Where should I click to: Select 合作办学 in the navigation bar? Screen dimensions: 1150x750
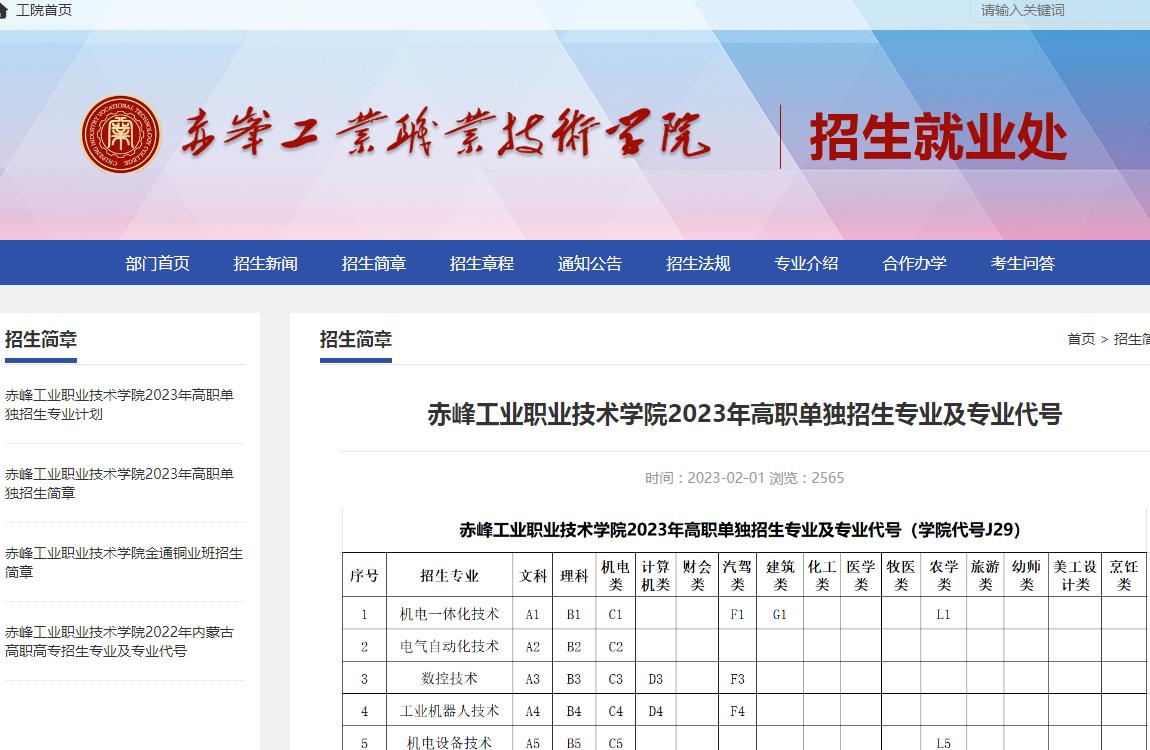(915, 263)
